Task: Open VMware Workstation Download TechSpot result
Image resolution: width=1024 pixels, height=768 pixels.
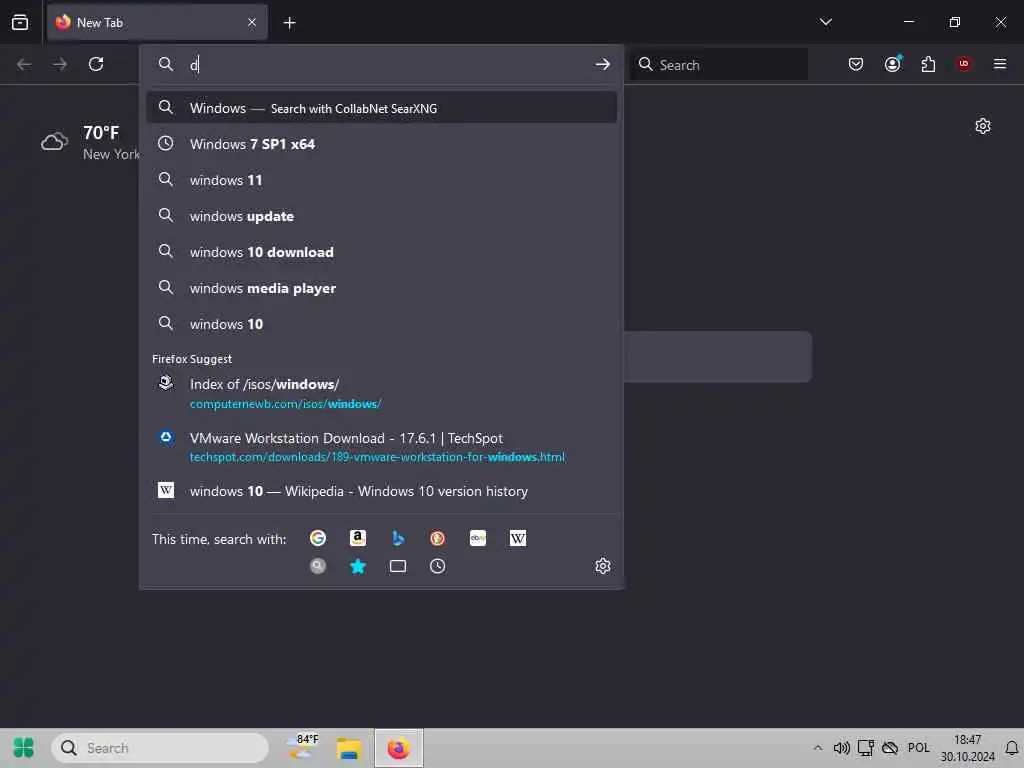Action: 381,447
